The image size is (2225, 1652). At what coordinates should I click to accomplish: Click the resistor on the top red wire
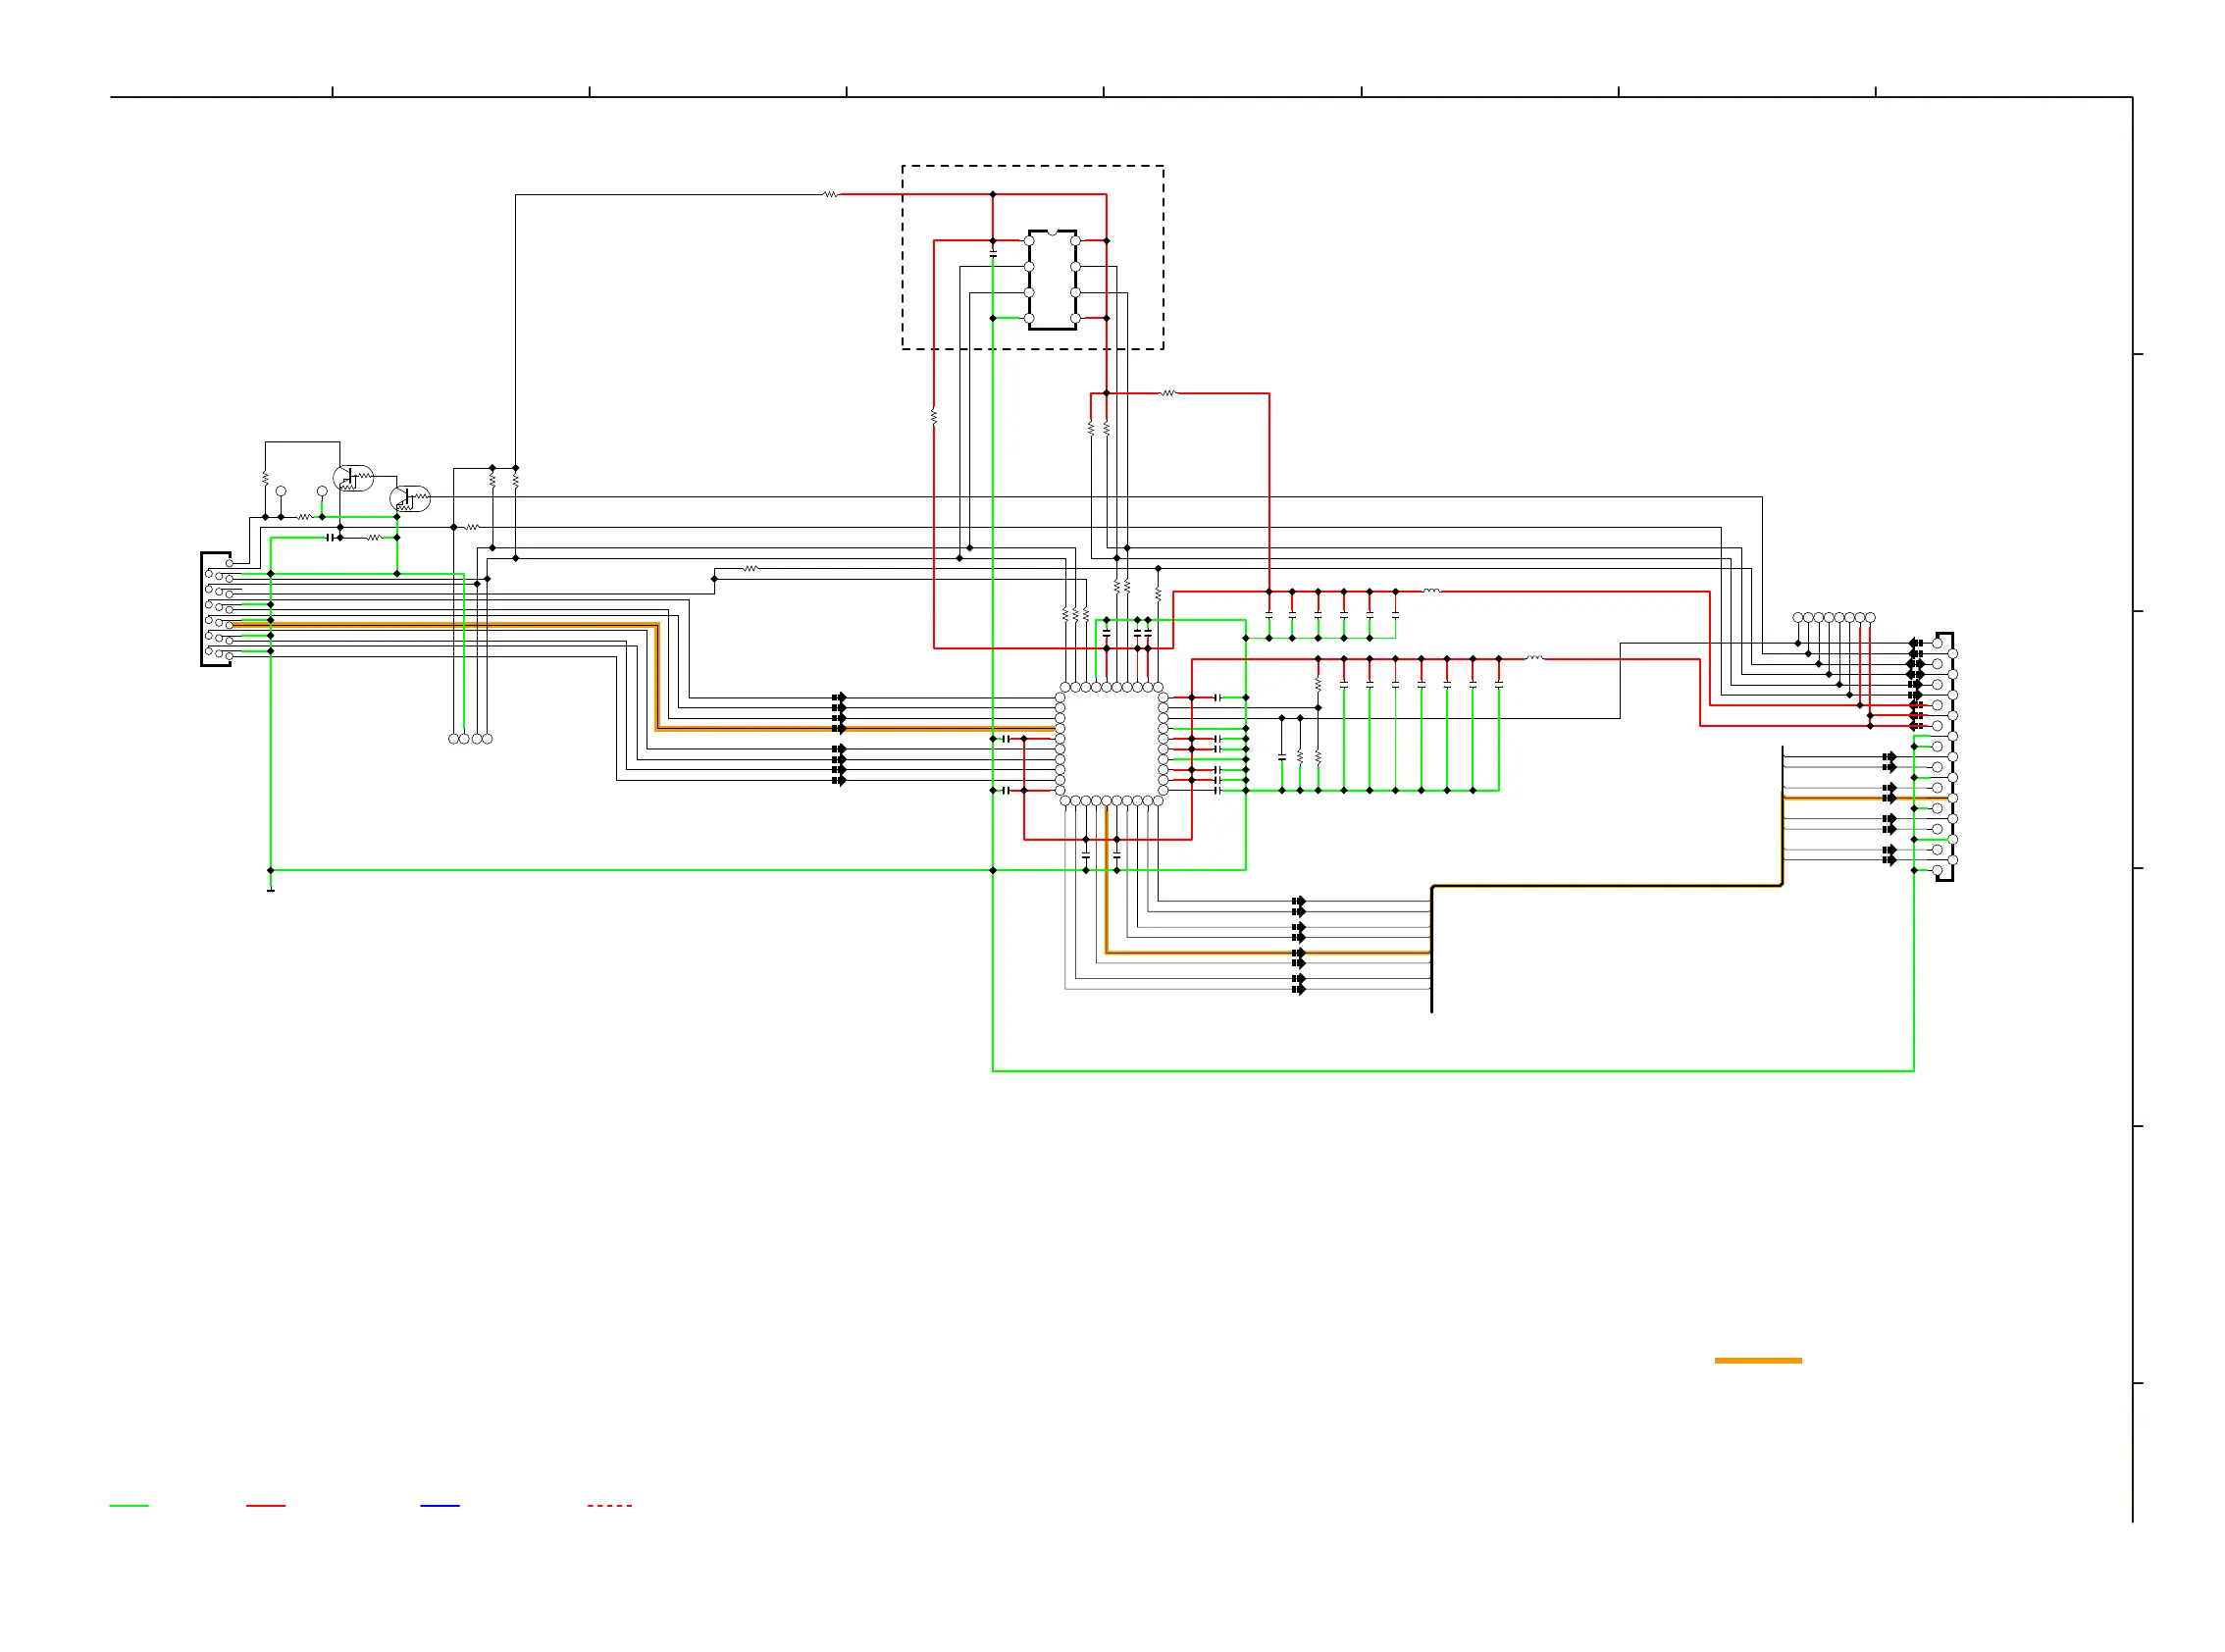830,195
